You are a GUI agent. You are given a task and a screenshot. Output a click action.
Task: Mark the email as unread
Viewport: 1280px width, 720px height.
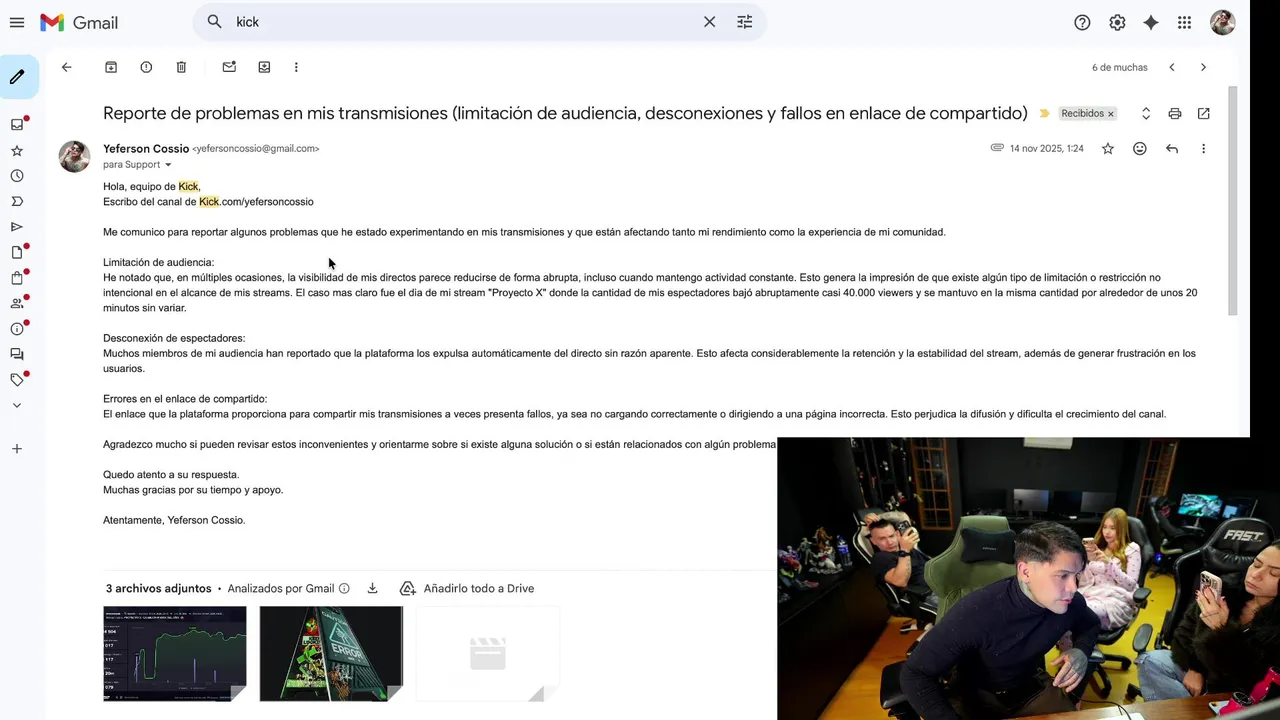point(229,67)
